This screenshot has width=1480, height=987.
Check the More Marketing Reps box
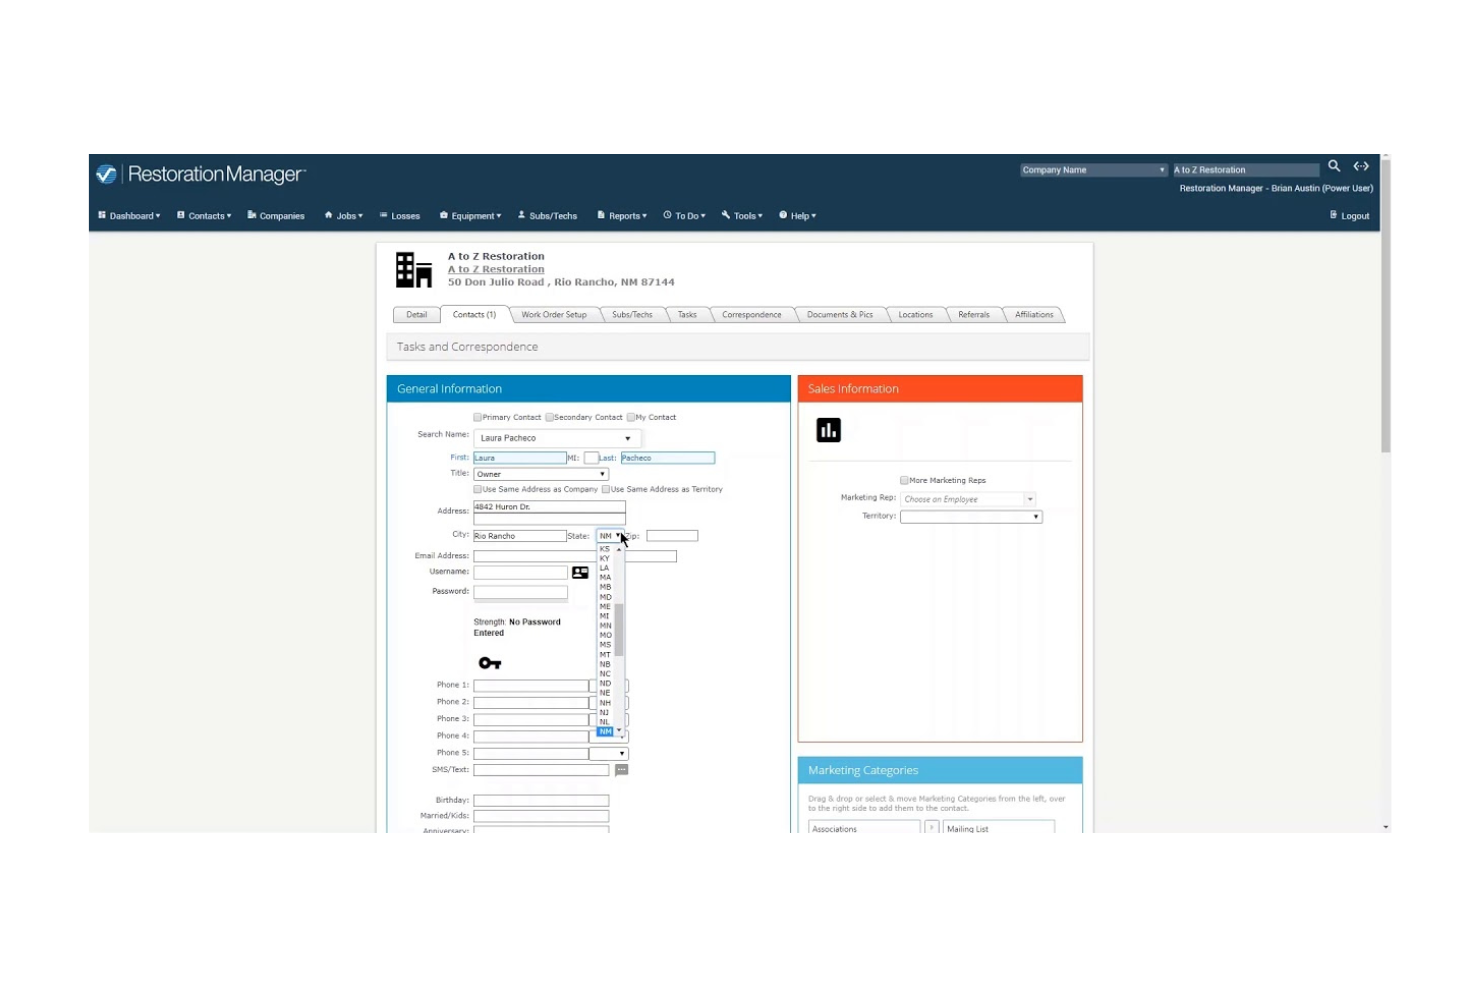pyautogui.click(x=904, y=481)
